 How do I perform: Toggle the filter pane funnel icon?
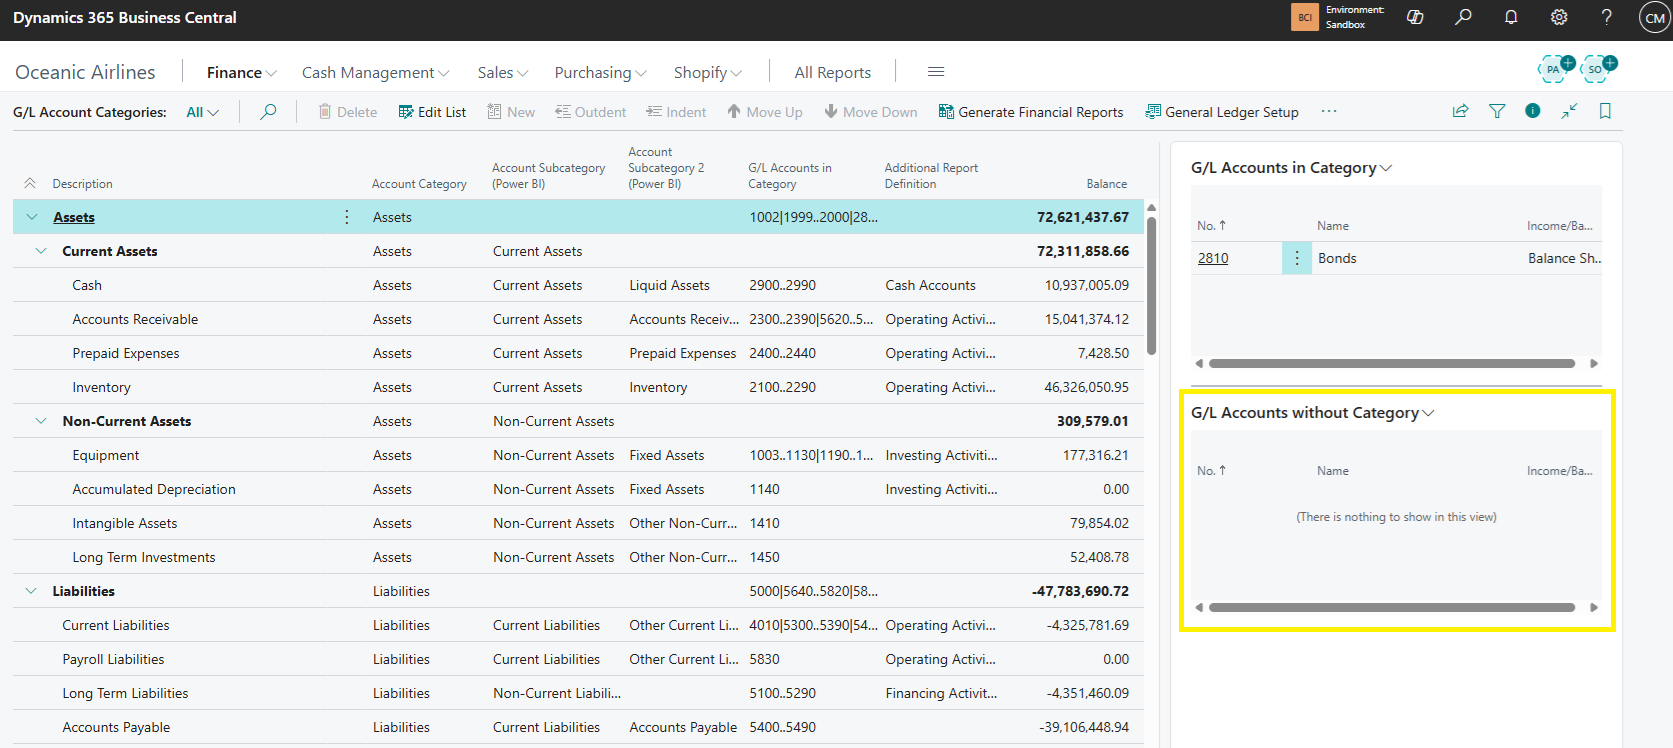(x=1497, y=111)
